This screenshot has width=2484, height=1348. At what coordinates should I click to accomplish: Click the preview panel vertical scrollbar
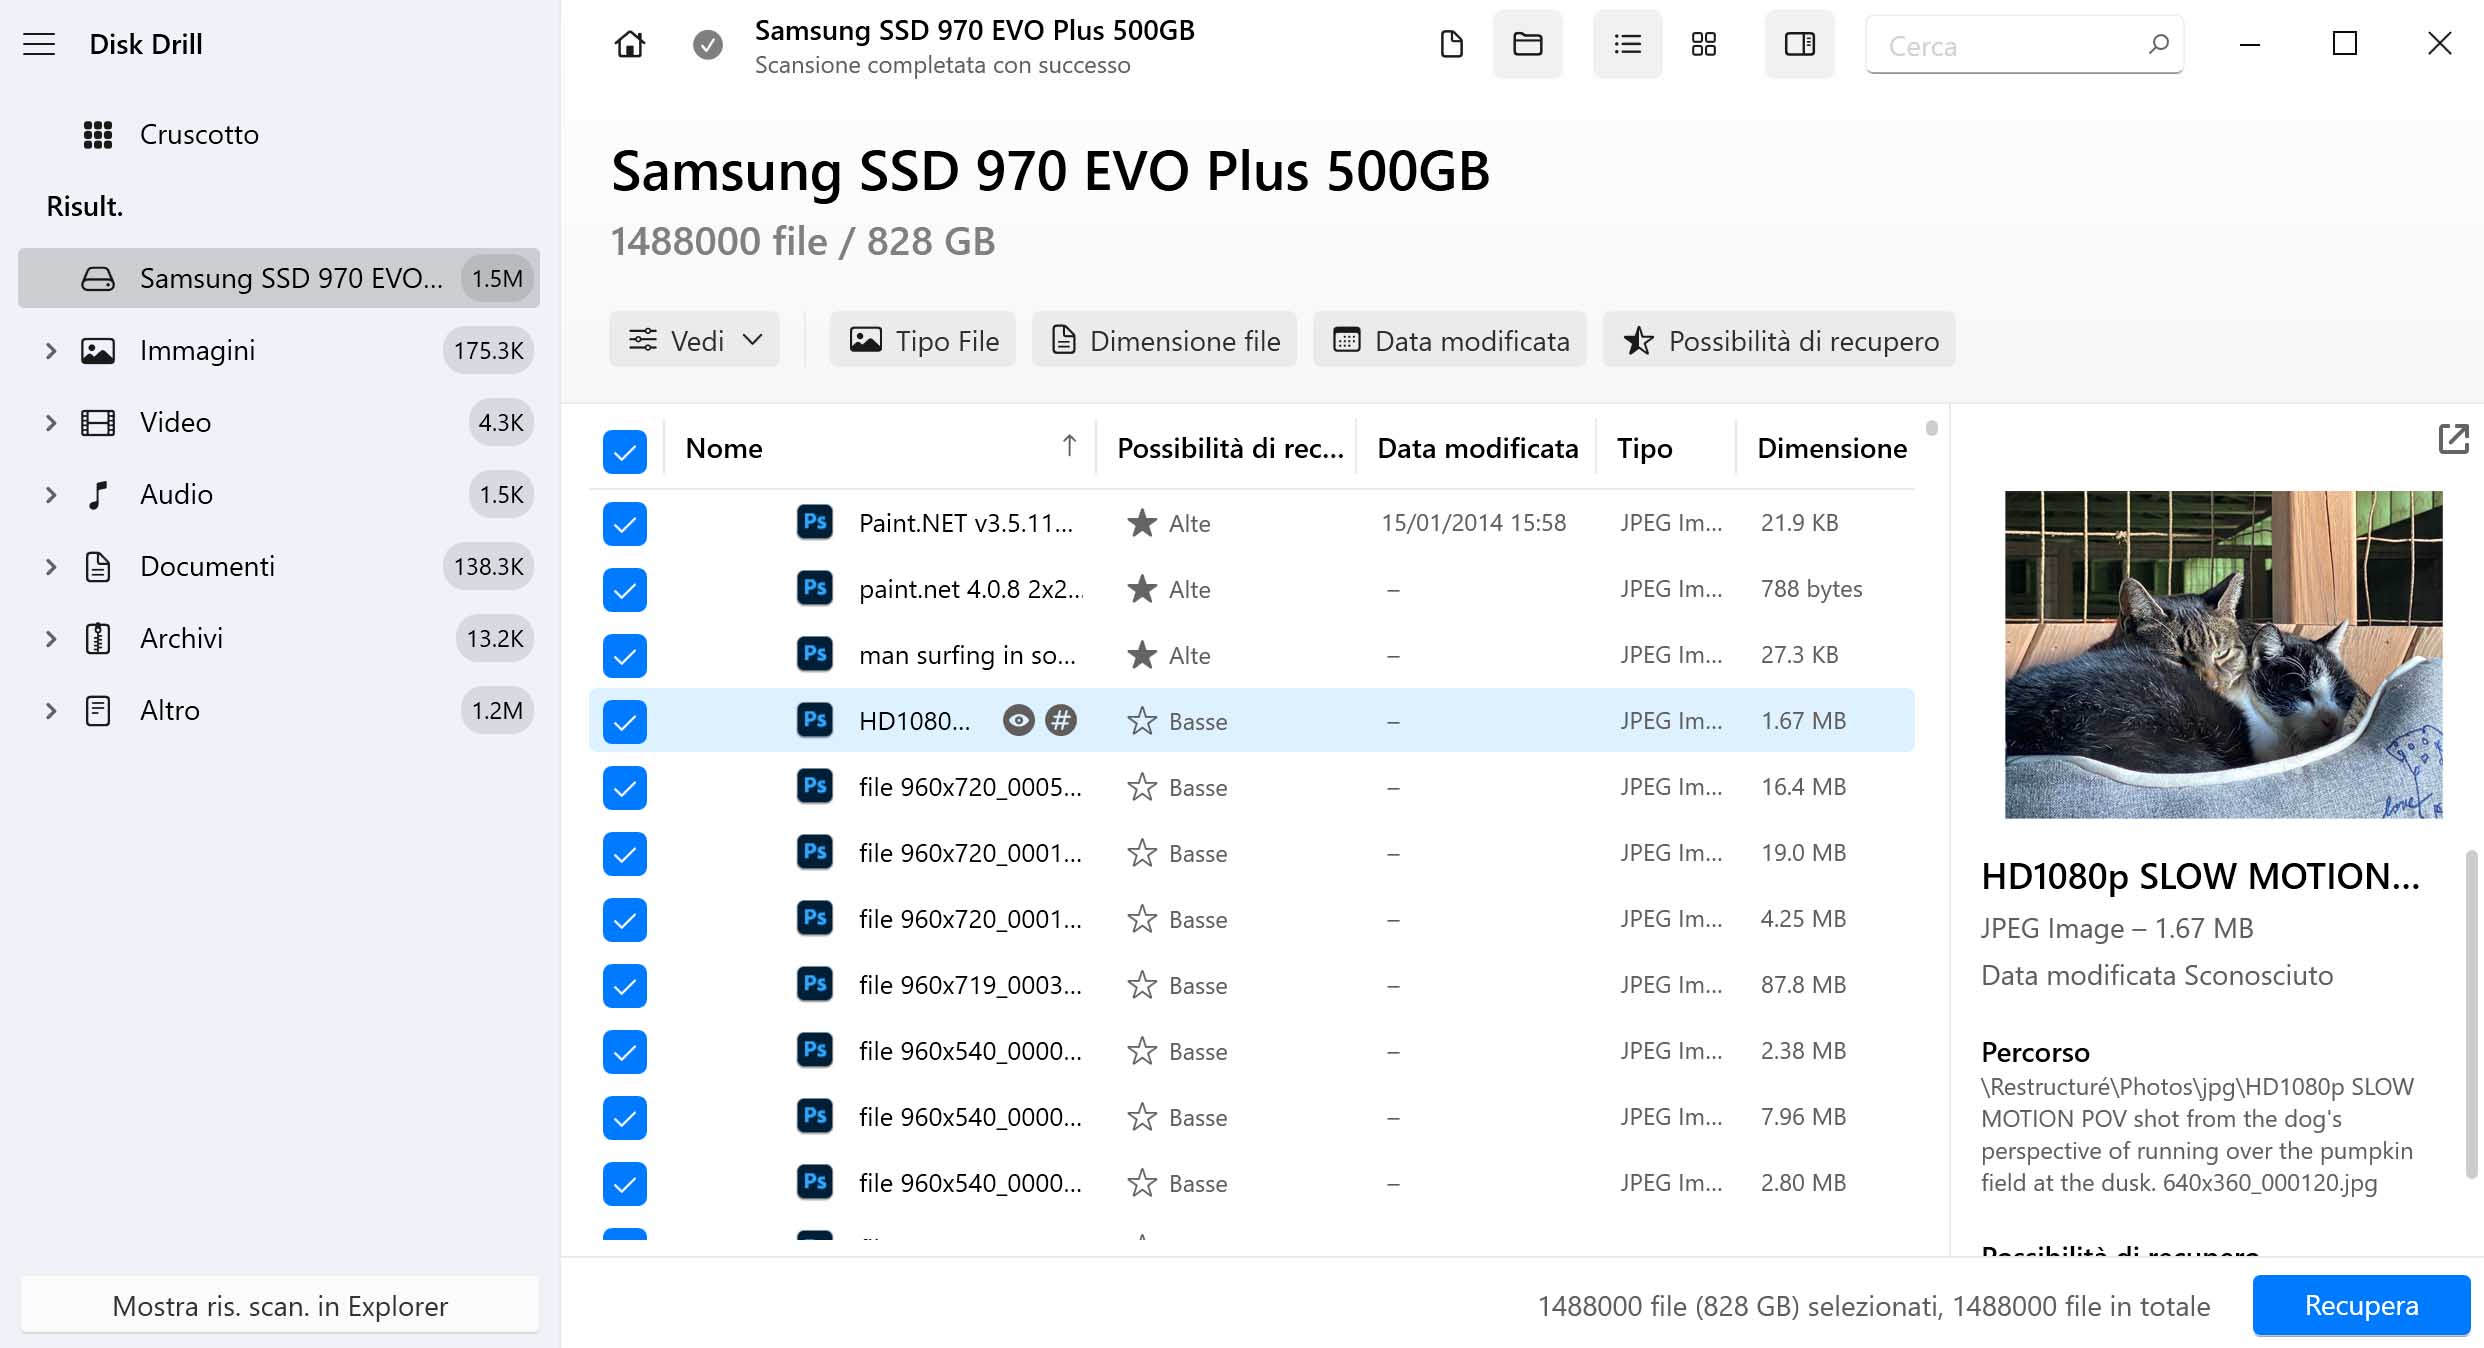click(2471, 1015)
